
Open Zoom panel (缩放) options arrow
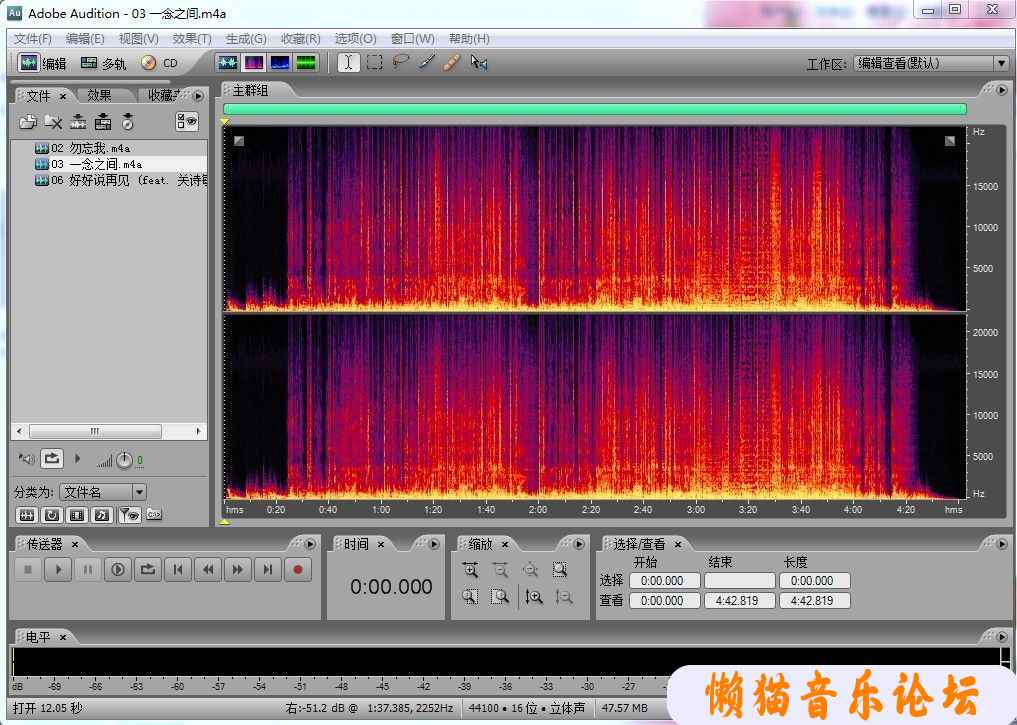[x=579, y=544]
